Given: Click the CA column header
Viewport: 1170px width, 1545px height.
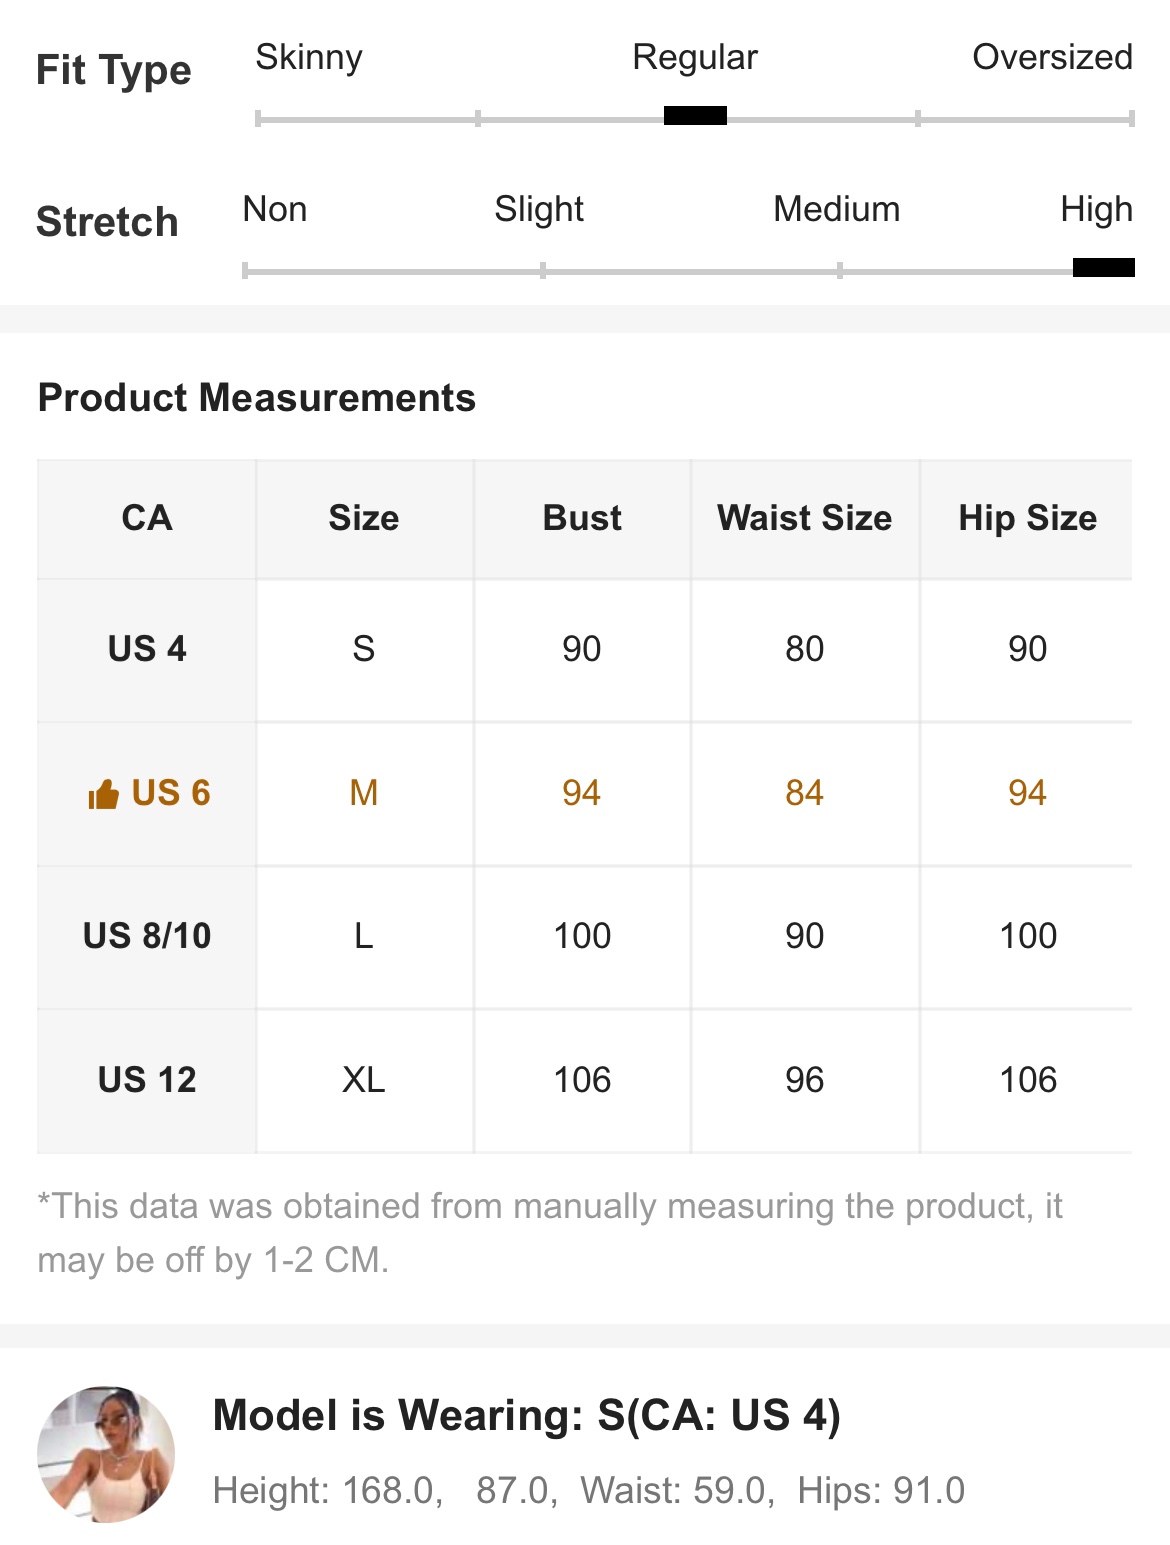Looking at the screenshot, I should [x=147, y=518].
